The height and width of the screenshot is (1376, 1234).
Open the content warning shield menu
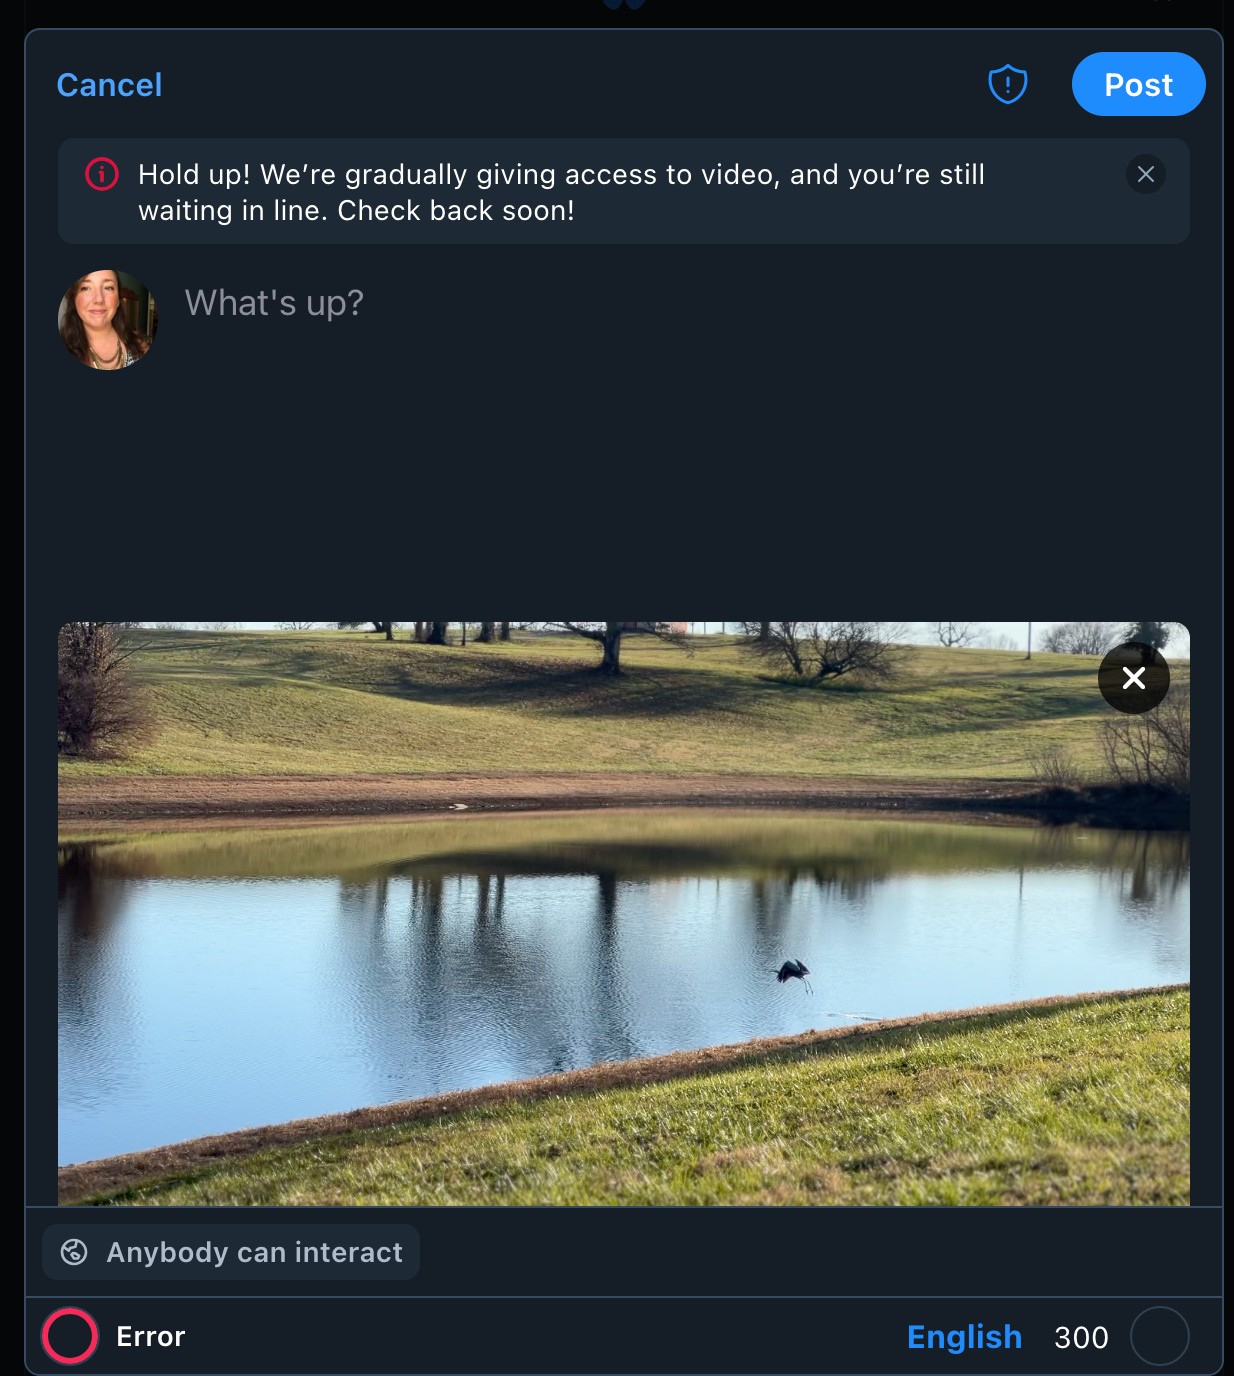coord(1007,85)
